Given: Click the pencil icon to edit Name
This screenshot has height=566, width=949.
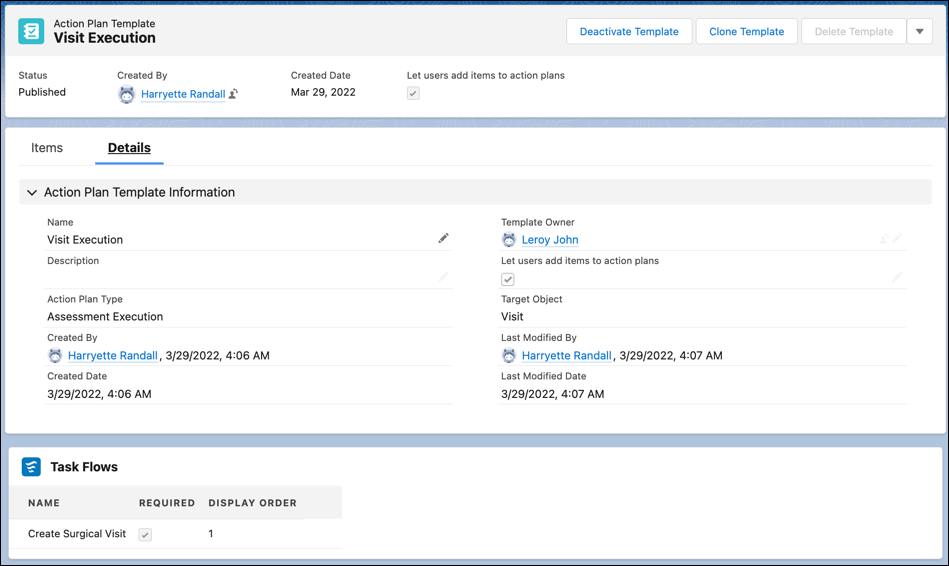Looking at the screenshot, I should click(x=444, y=239).
